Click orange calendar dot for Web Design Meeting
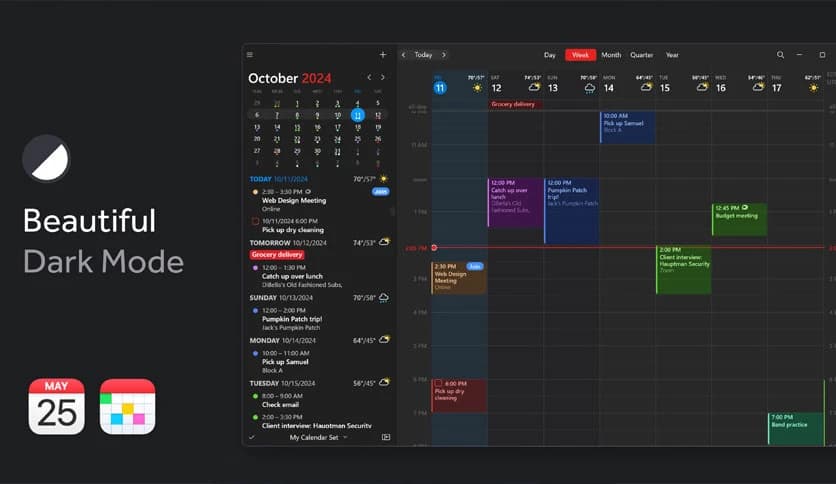 pyautogui.click(x=255, y=192)
